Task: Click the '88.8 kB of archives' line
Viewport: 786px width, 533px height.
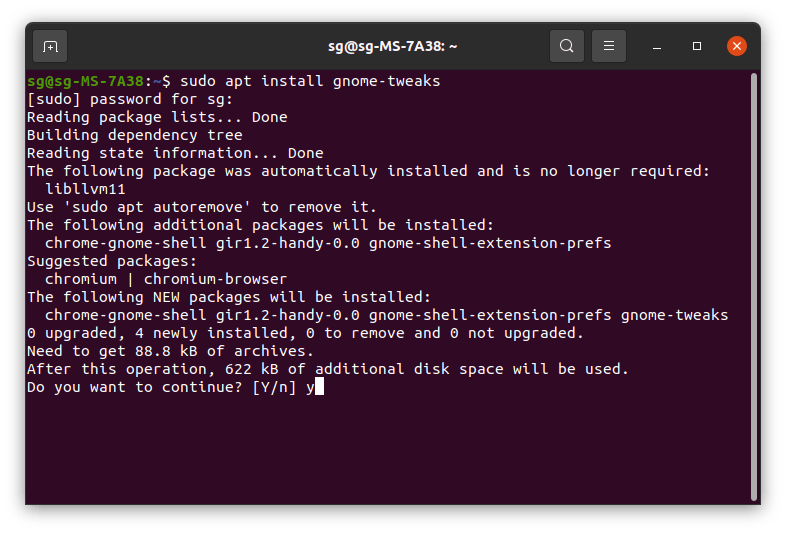Action: tap(170, 351)
